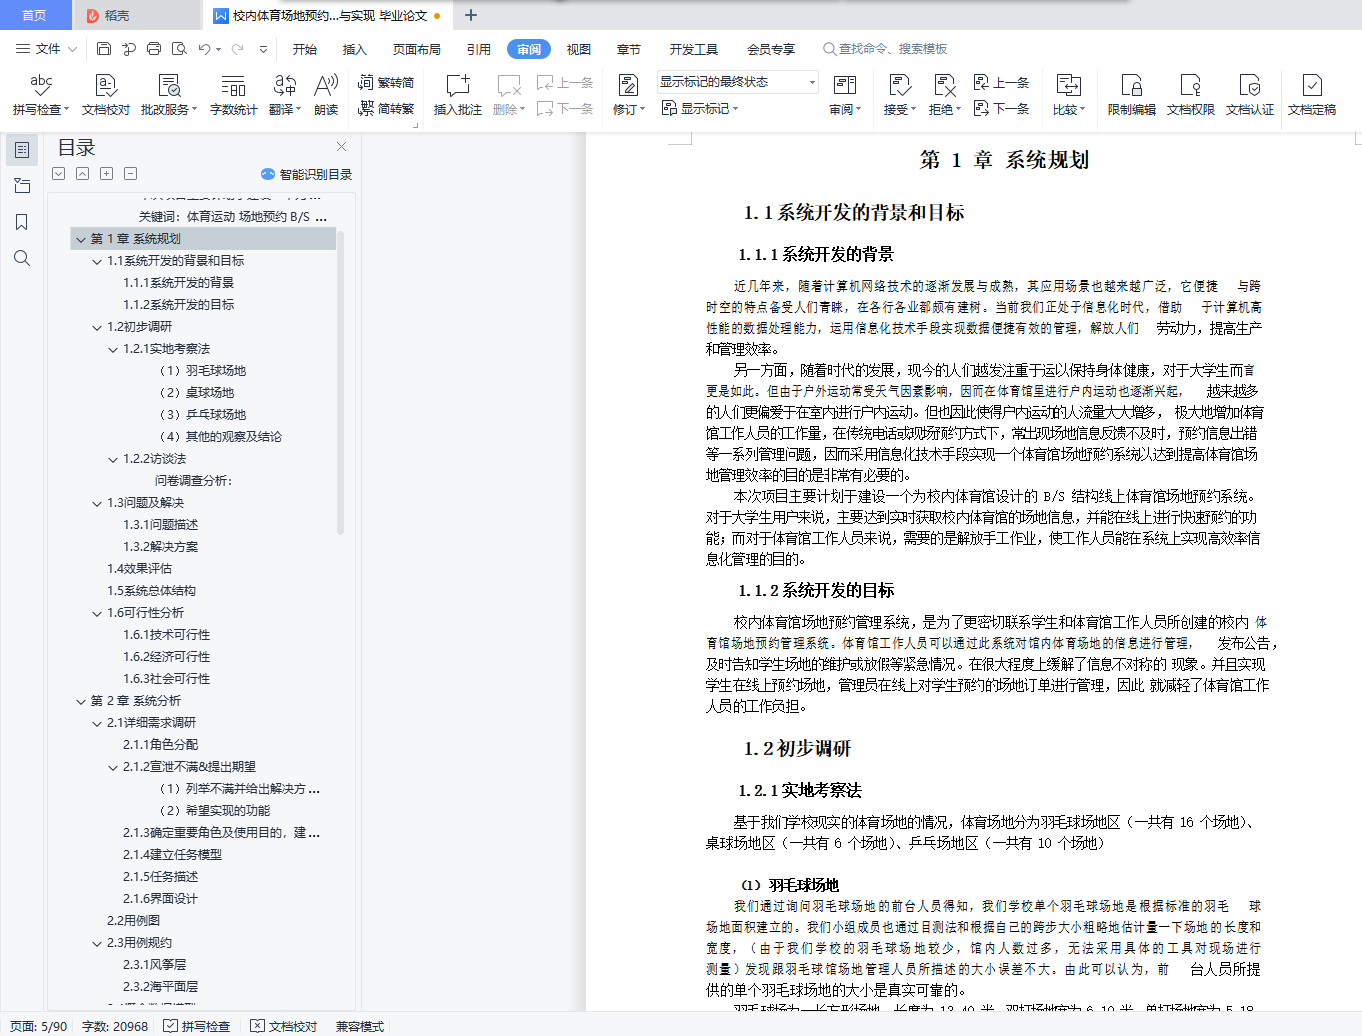Close the 目录 navigation pane
The height and width of the screenshot is (1036, 1362).
pos(341,146)
